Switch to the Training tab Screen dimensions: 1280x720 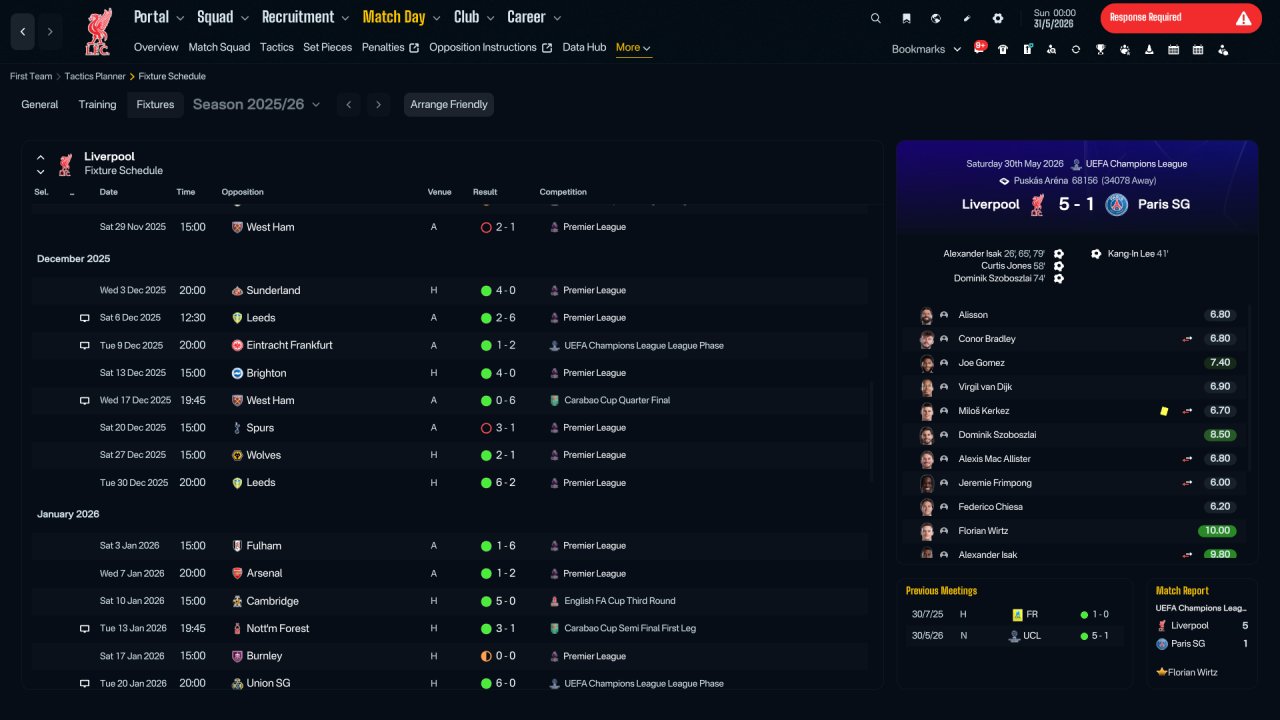[97, 105]
